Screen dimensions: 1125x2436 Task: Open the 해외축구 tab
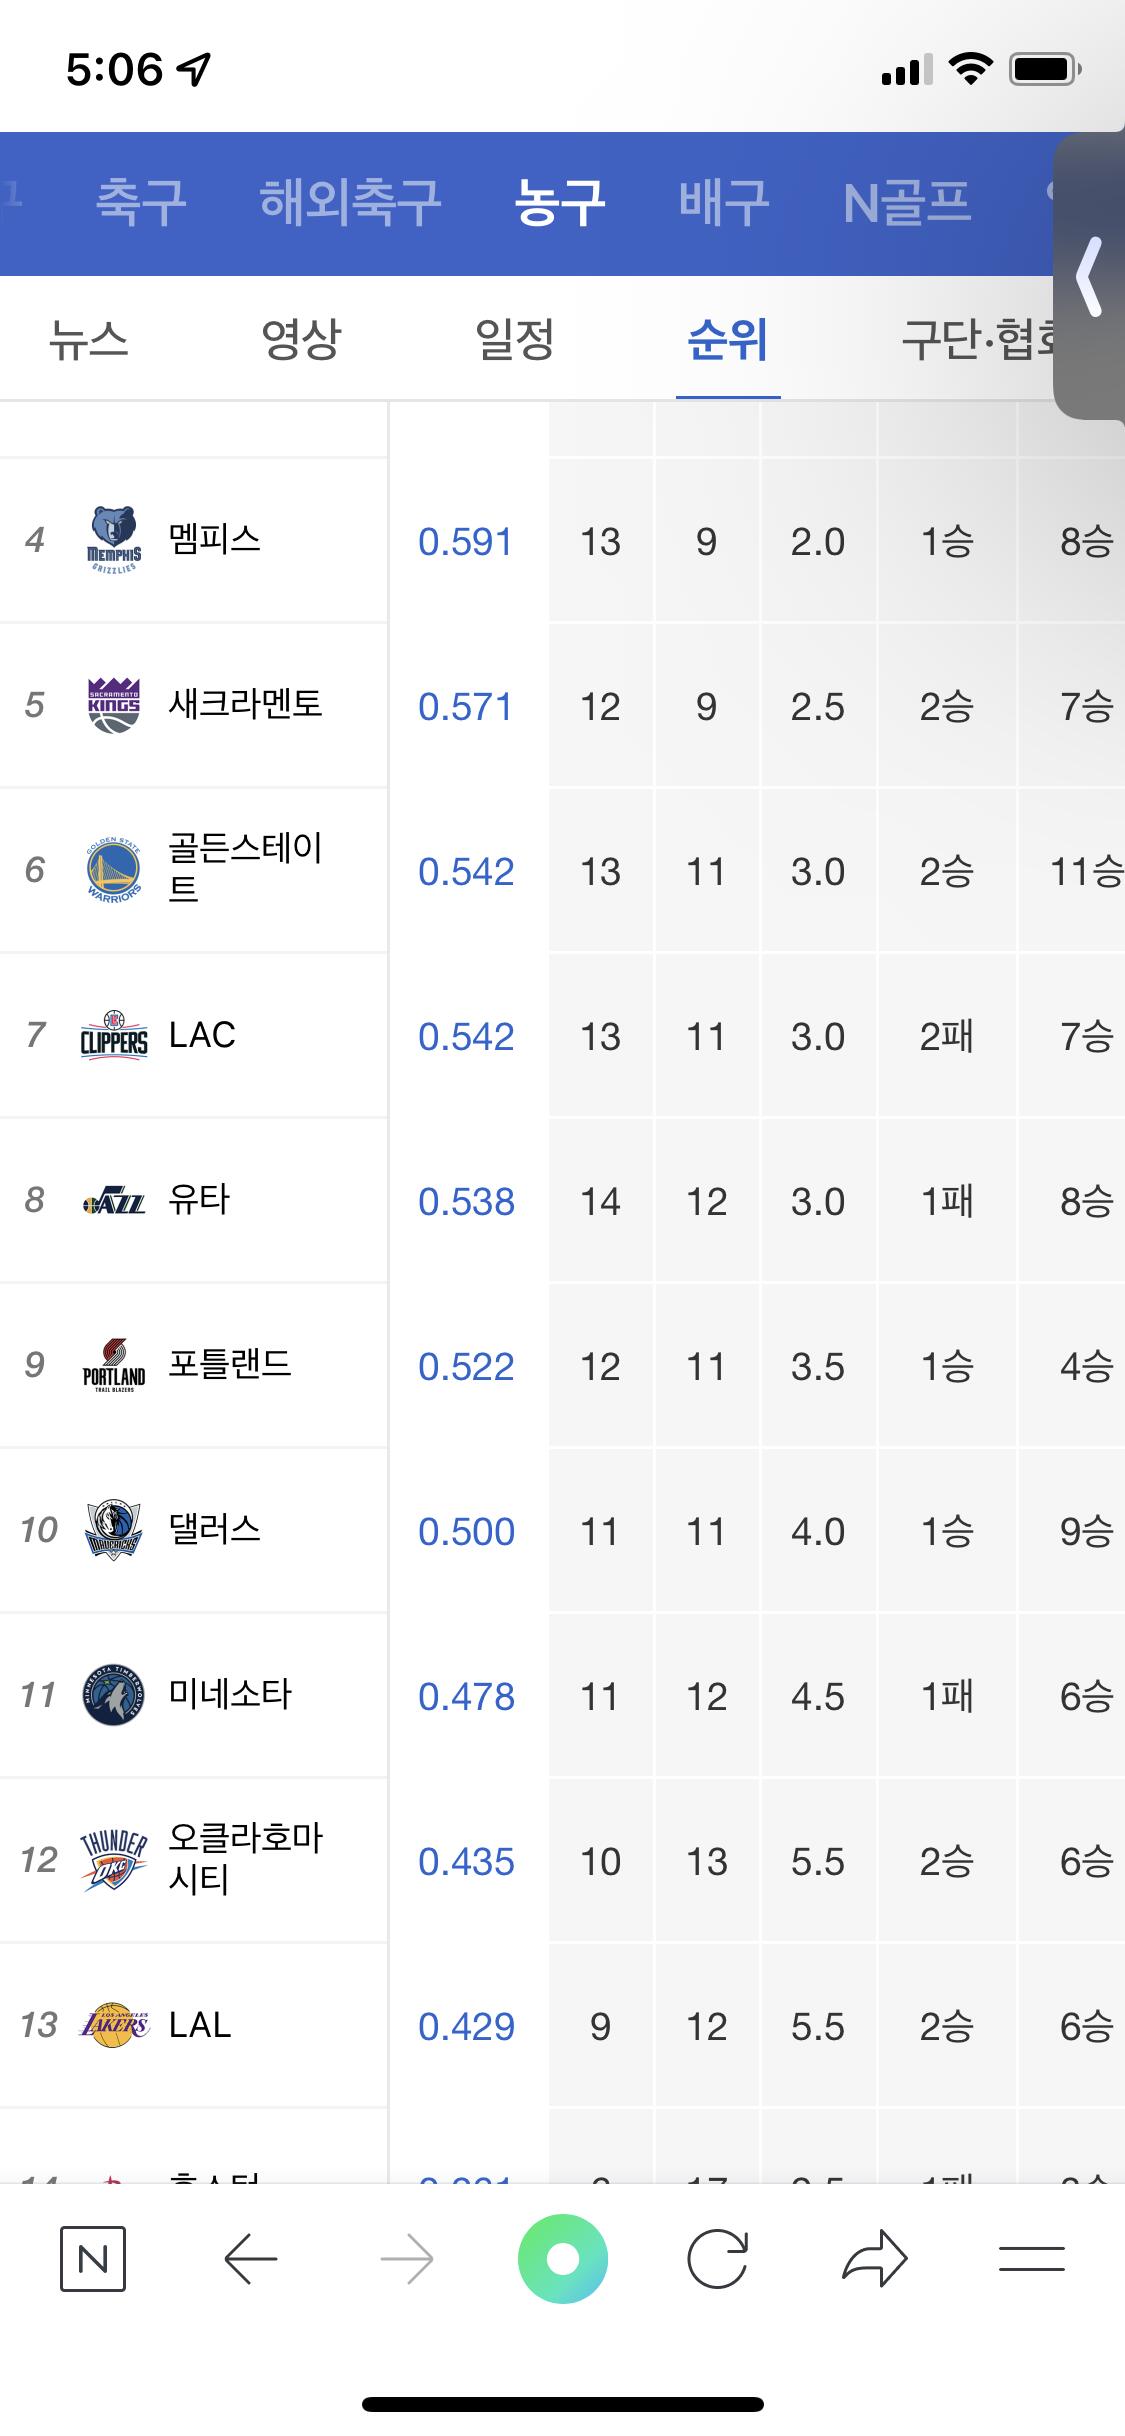350,203
